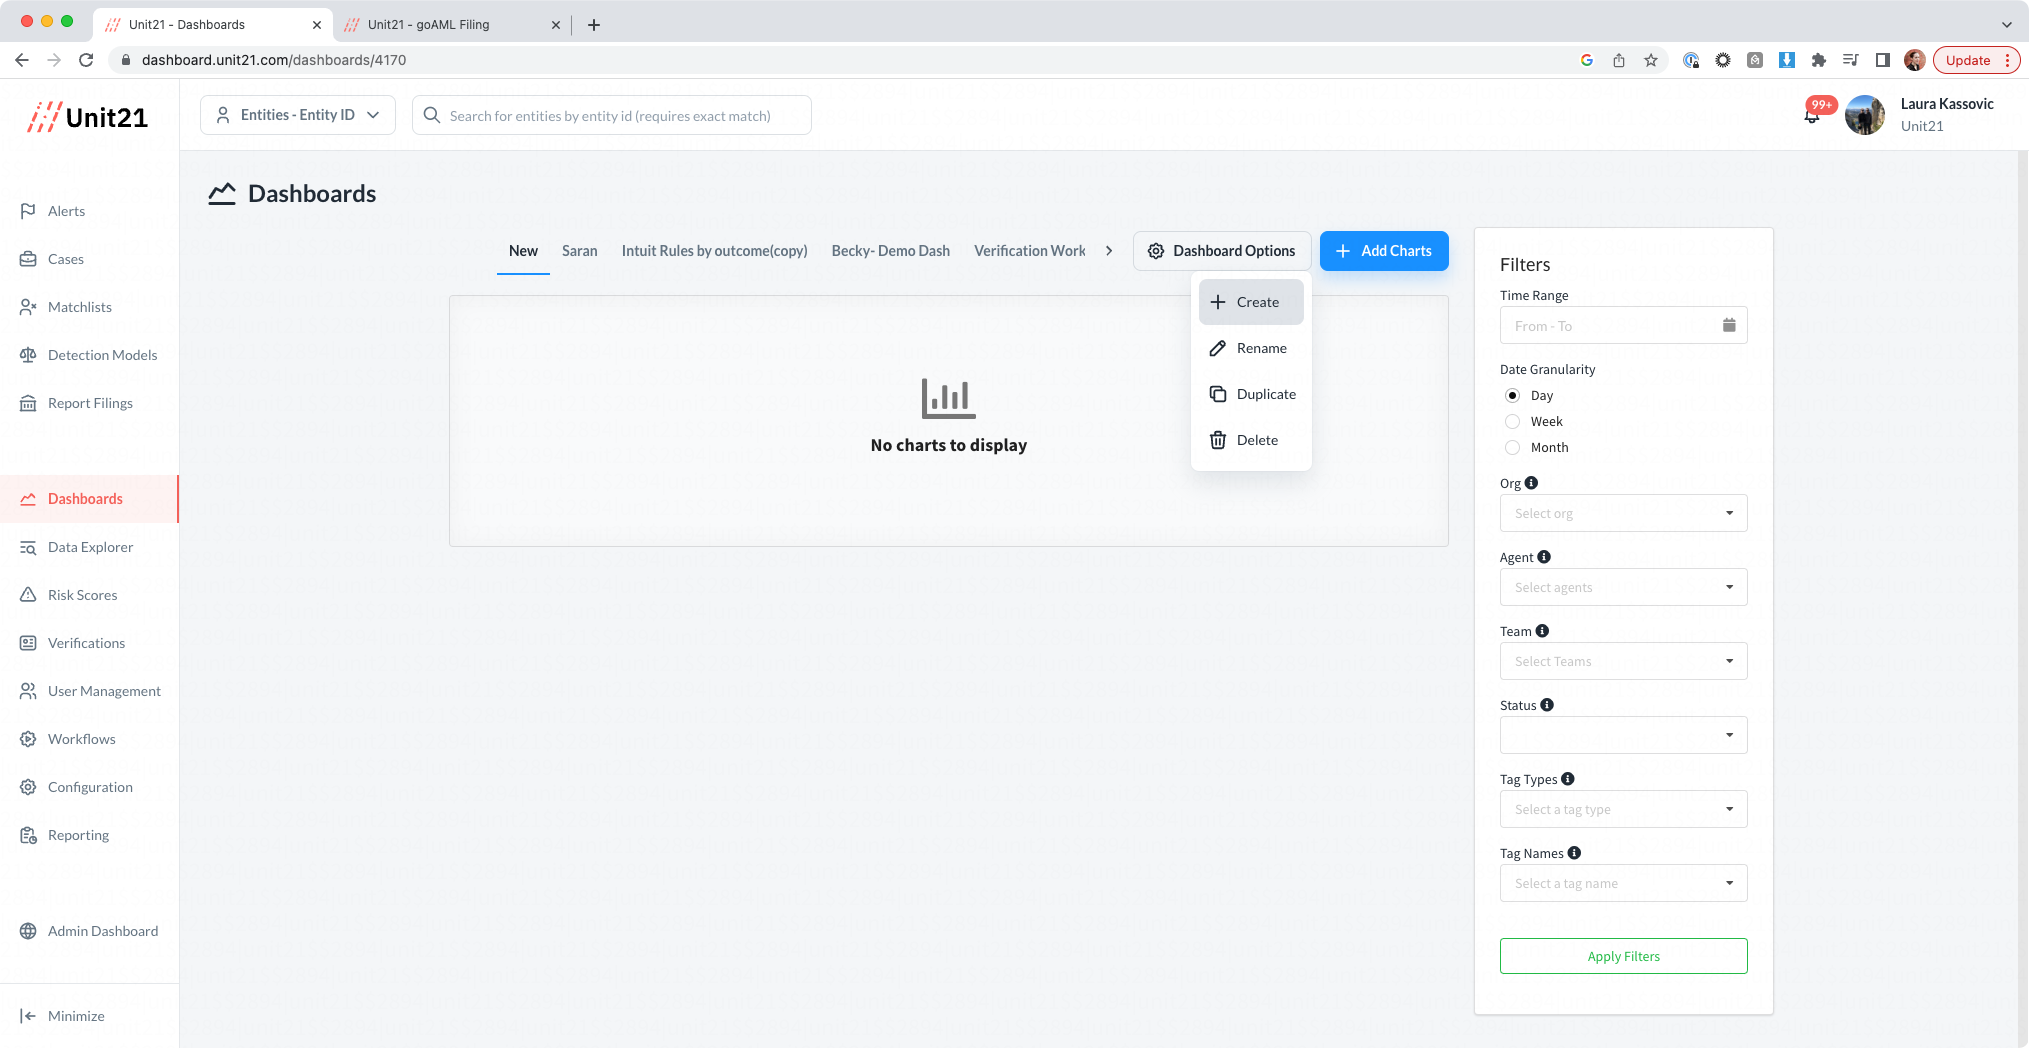Image resolution: width=2029 pixels, height=1048 pixels.
Task: Click Laura Kassovic profile avatar
Action: [x=1865, y=115]
